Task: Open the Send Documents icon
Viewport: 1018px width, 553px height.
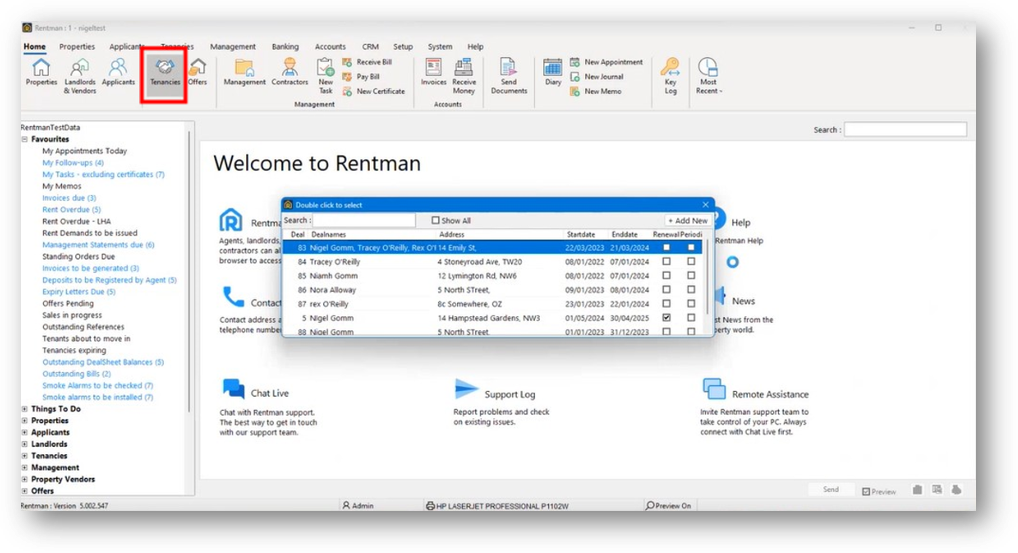Action: coord(508,71)
